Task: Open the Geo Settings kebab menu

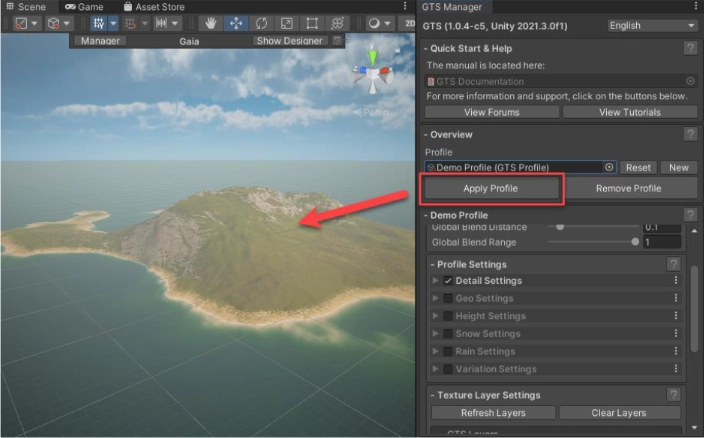Action: point(676,298)
